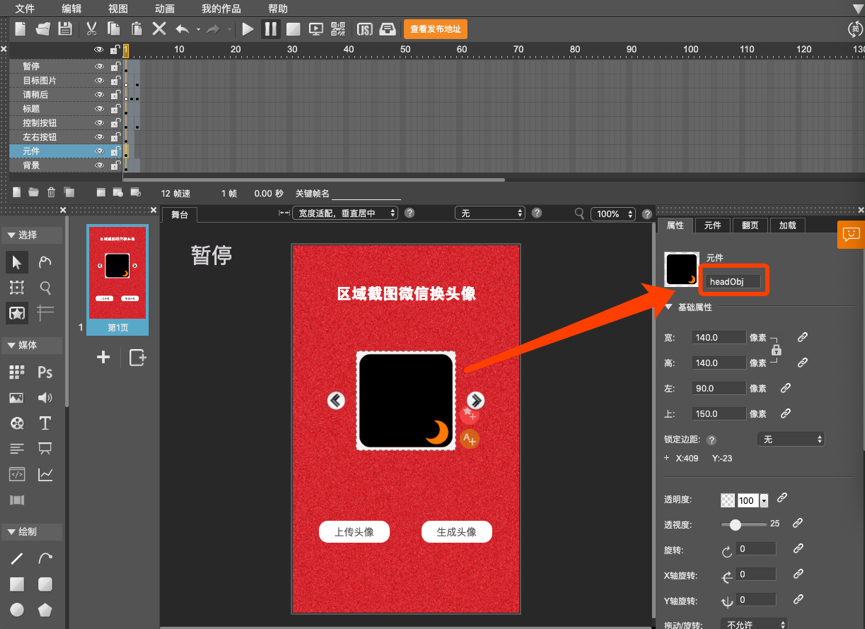Screen dimensions: 865x629
Task: Open the 文件 menu
Action: 24,8
